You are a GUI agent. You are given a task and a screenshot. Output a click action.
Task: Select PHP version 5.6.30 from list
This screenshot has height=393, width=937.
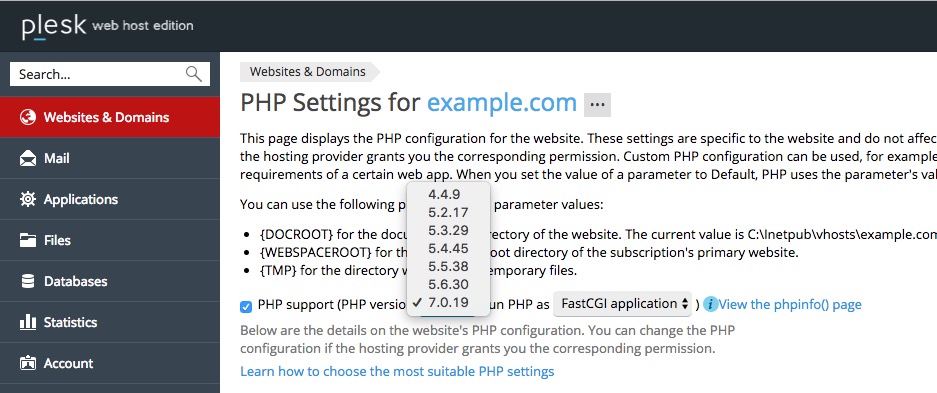(448, 284)
